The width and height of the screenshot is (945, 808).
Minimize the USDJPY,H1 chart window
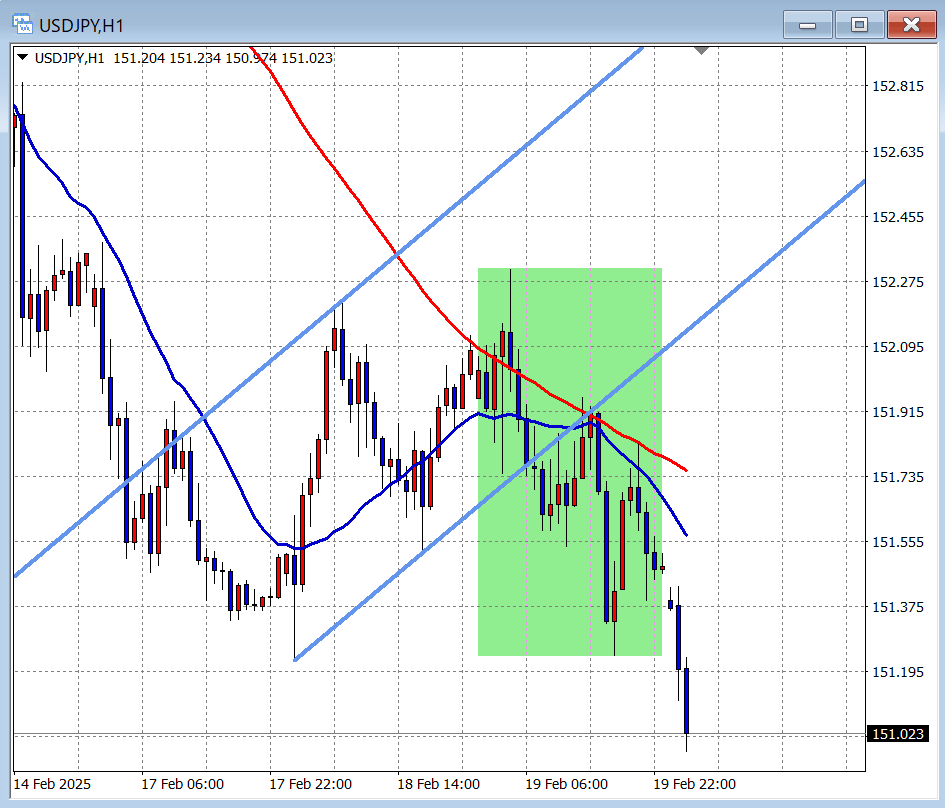tap(807, 25)
